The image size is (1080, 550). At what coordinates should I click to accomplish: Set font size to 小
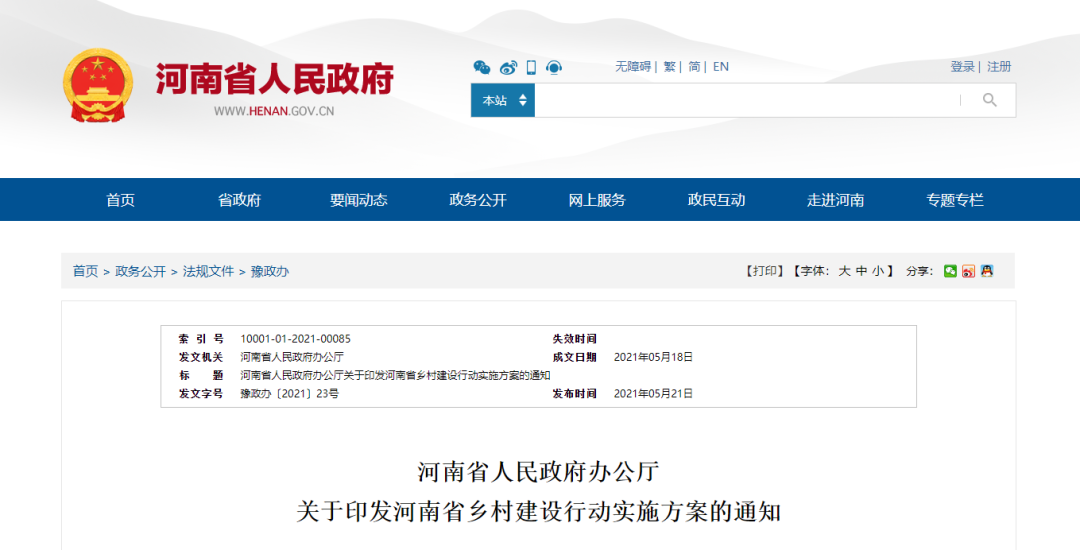click(x=878, y=271)
